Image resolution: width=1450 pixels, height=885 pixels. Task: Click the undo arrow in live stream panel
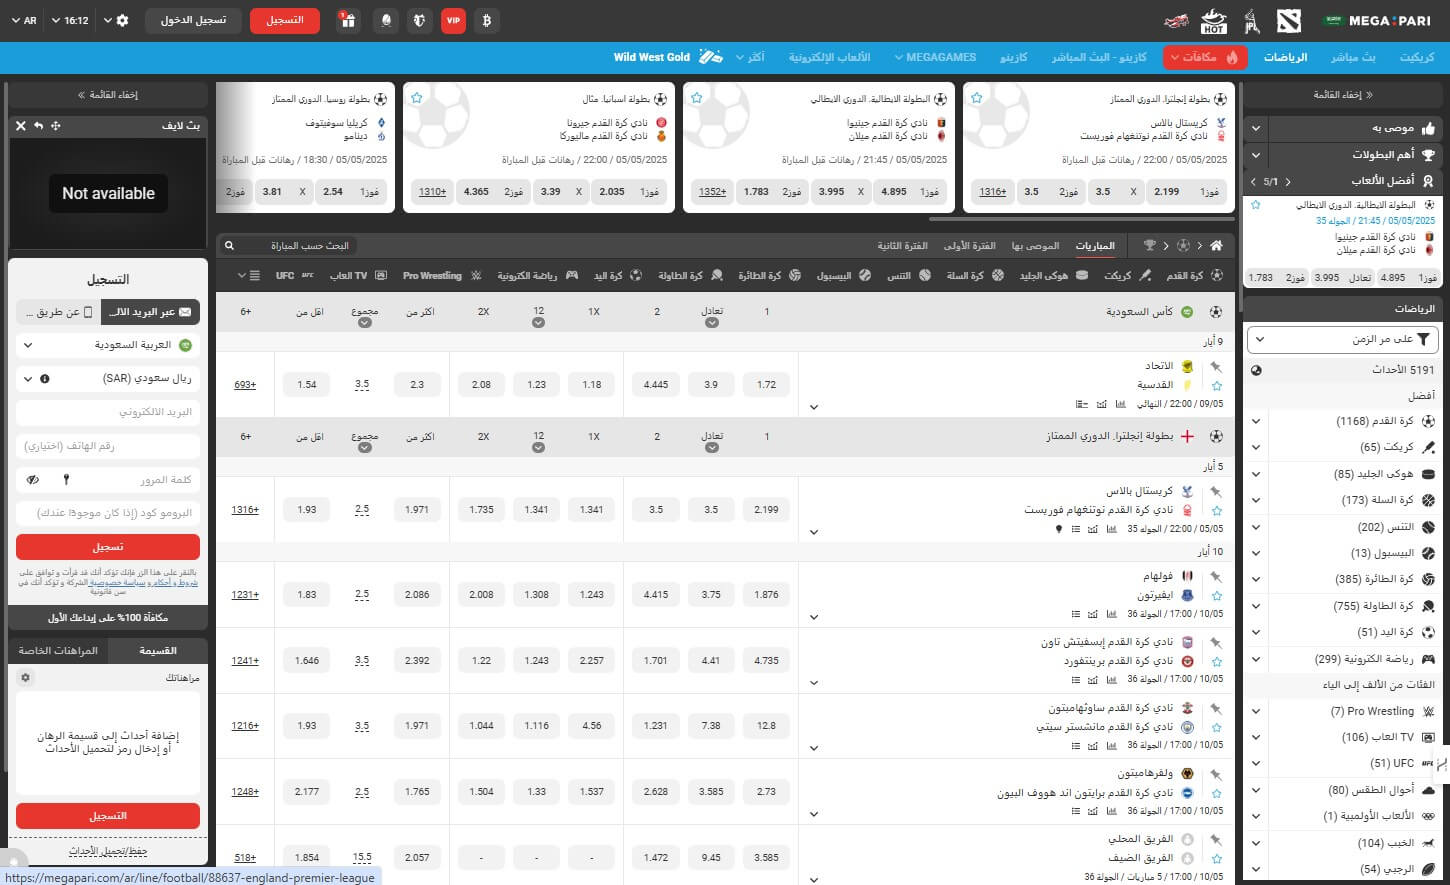point(38,126)
